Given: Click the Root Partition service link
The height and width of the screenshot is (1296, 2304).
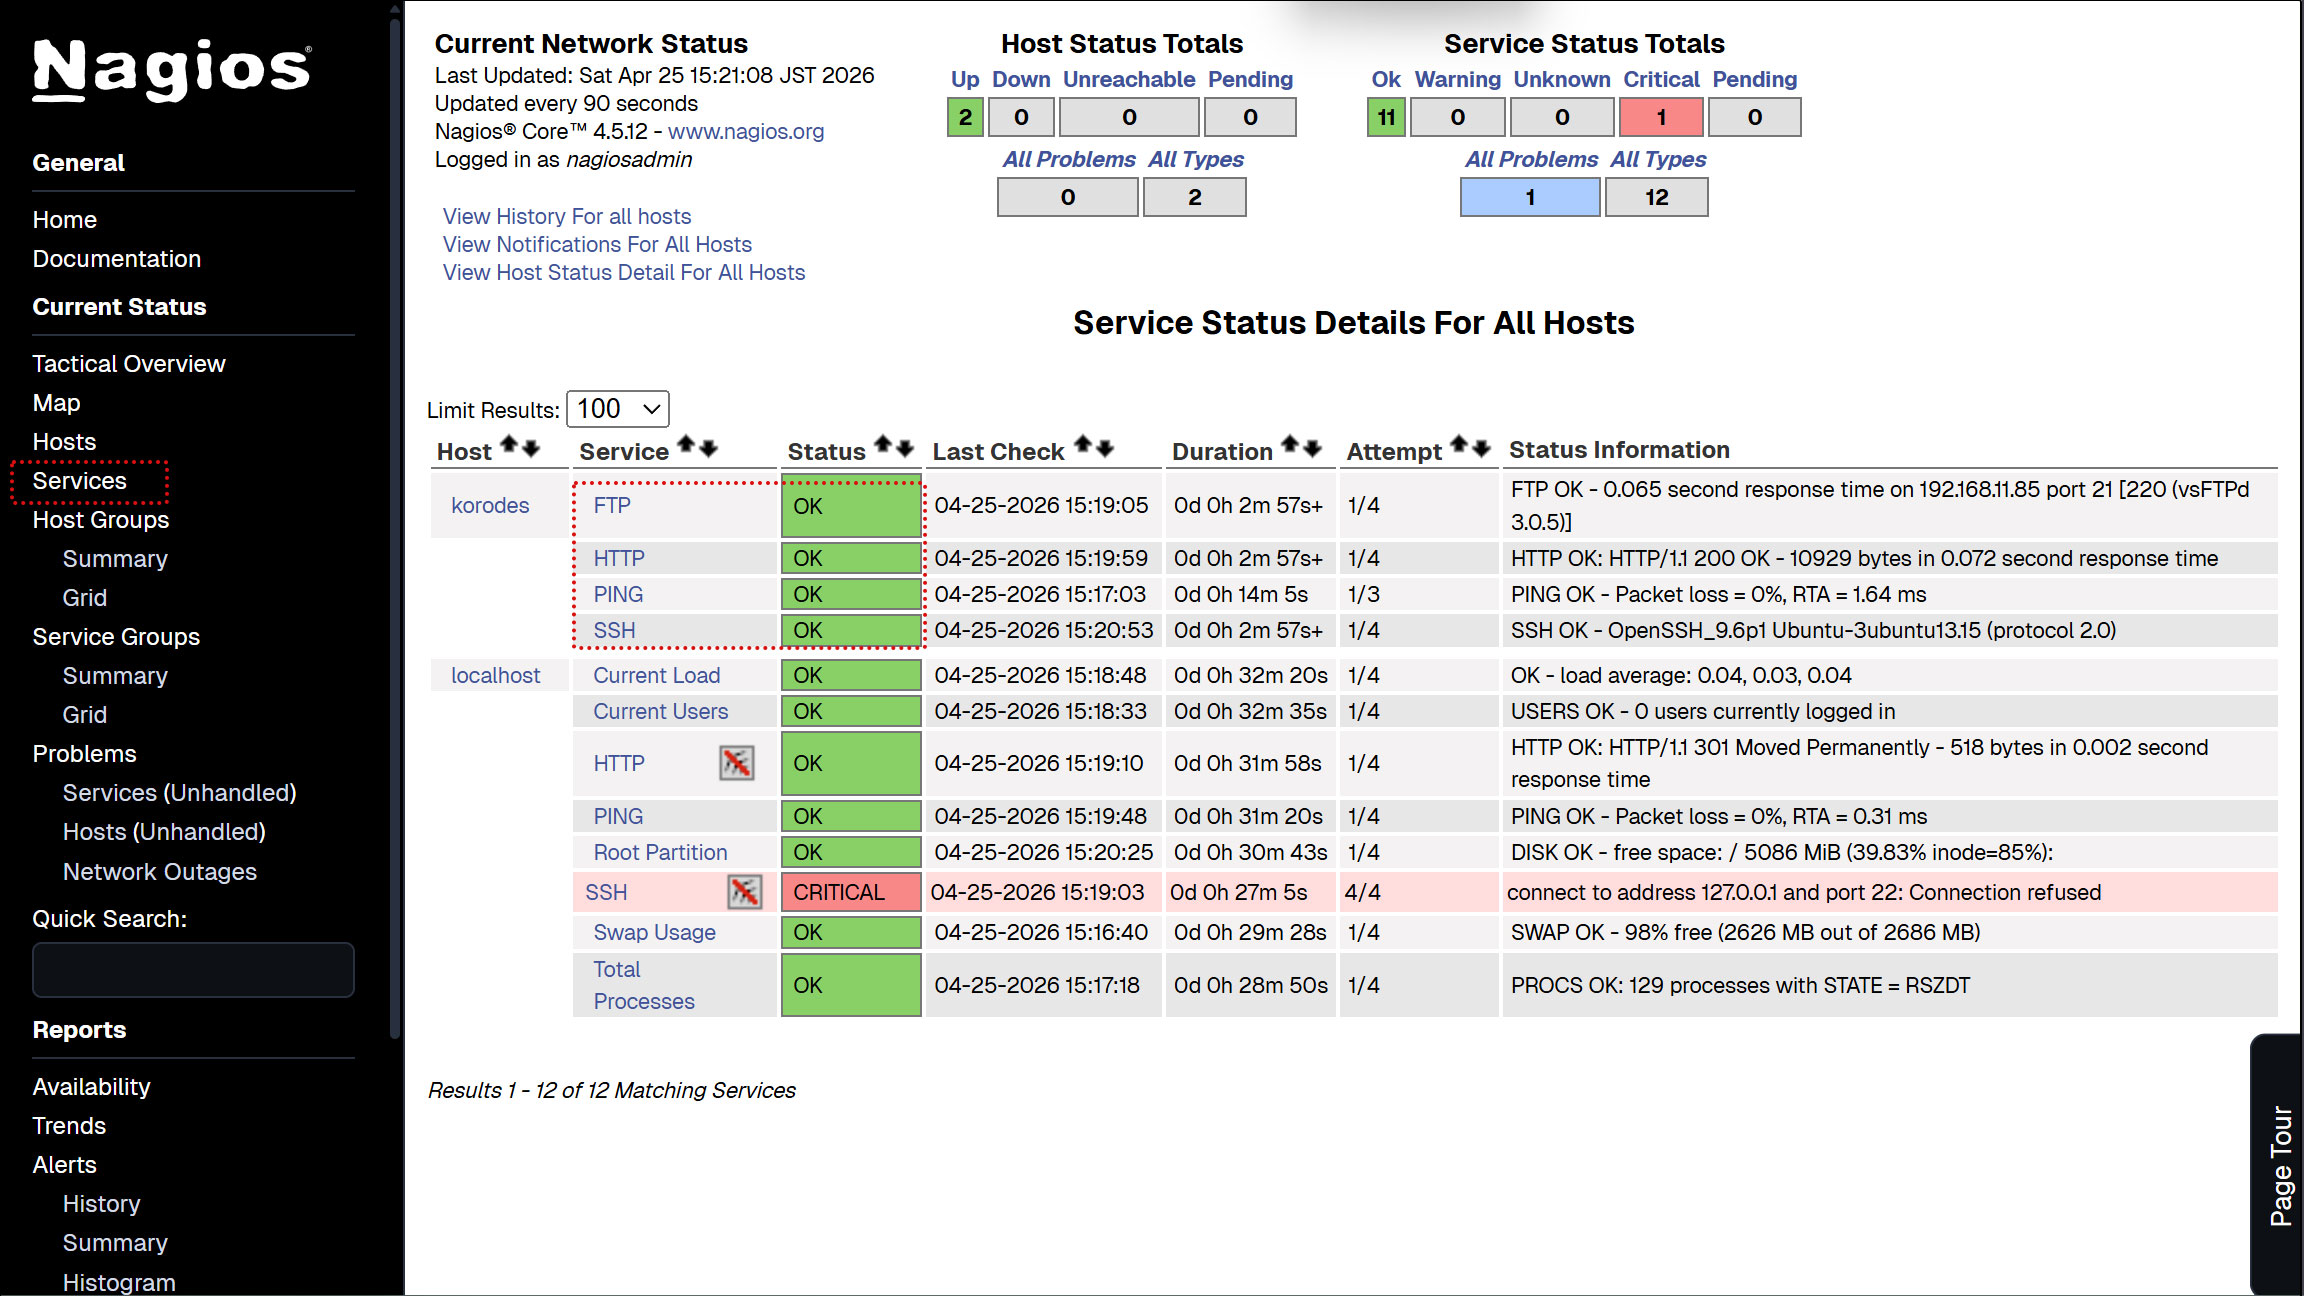Looking at the screenshot, I should (660, 852).
